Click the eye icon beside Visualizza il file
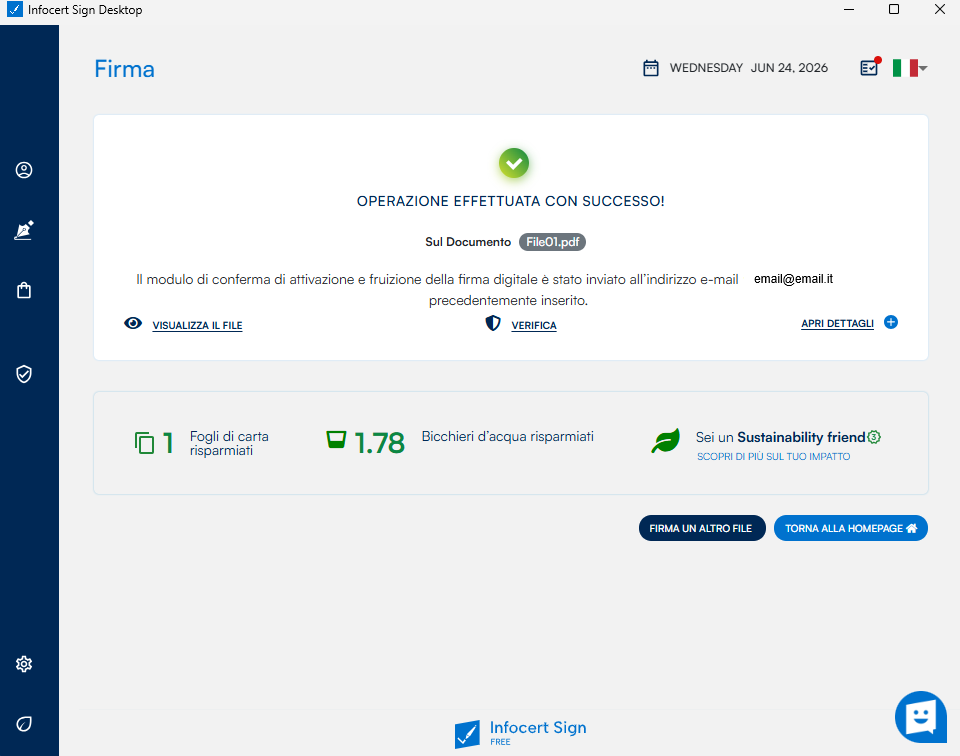 tap(133, 323)
